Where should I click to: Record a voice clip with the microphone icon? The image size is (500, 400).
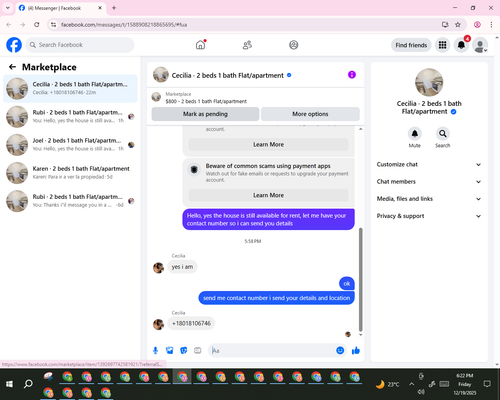[x=155, y=350]
